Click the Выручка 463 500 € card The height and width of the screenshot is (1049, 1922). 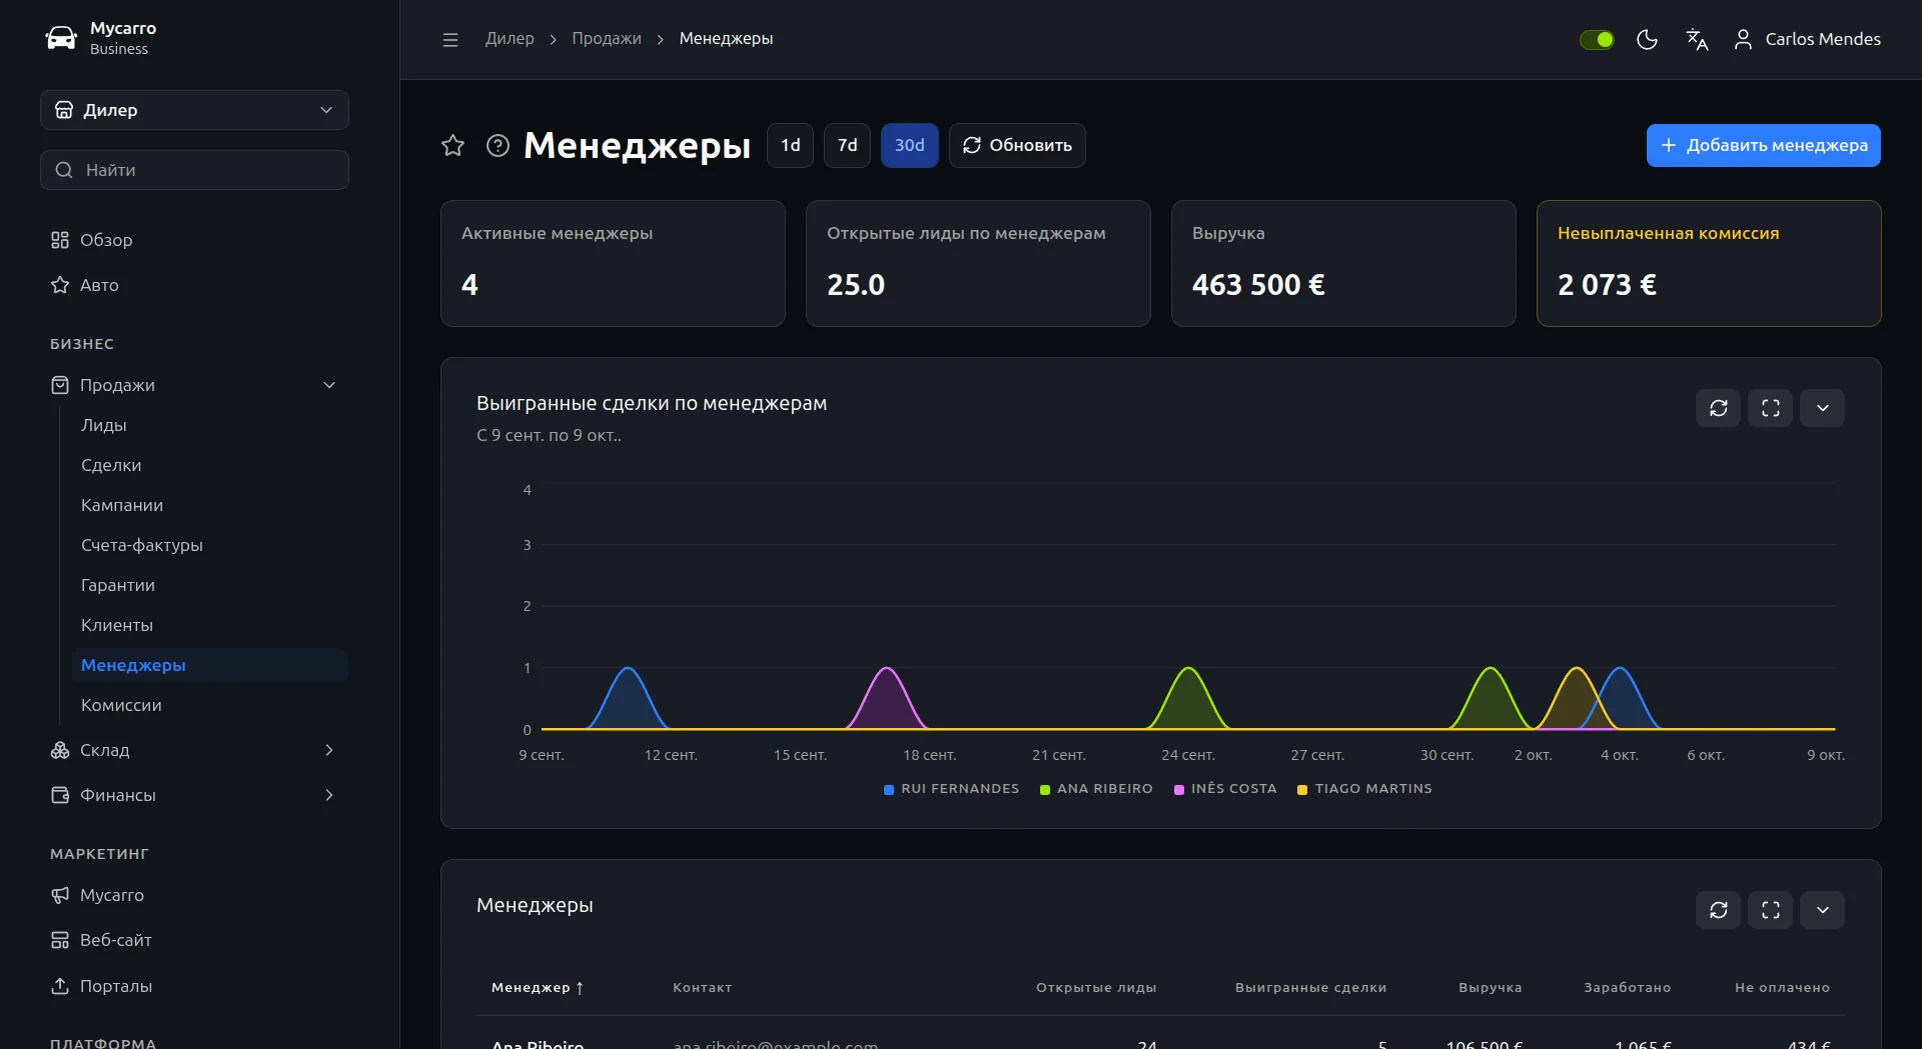(x=1343, y=264)
